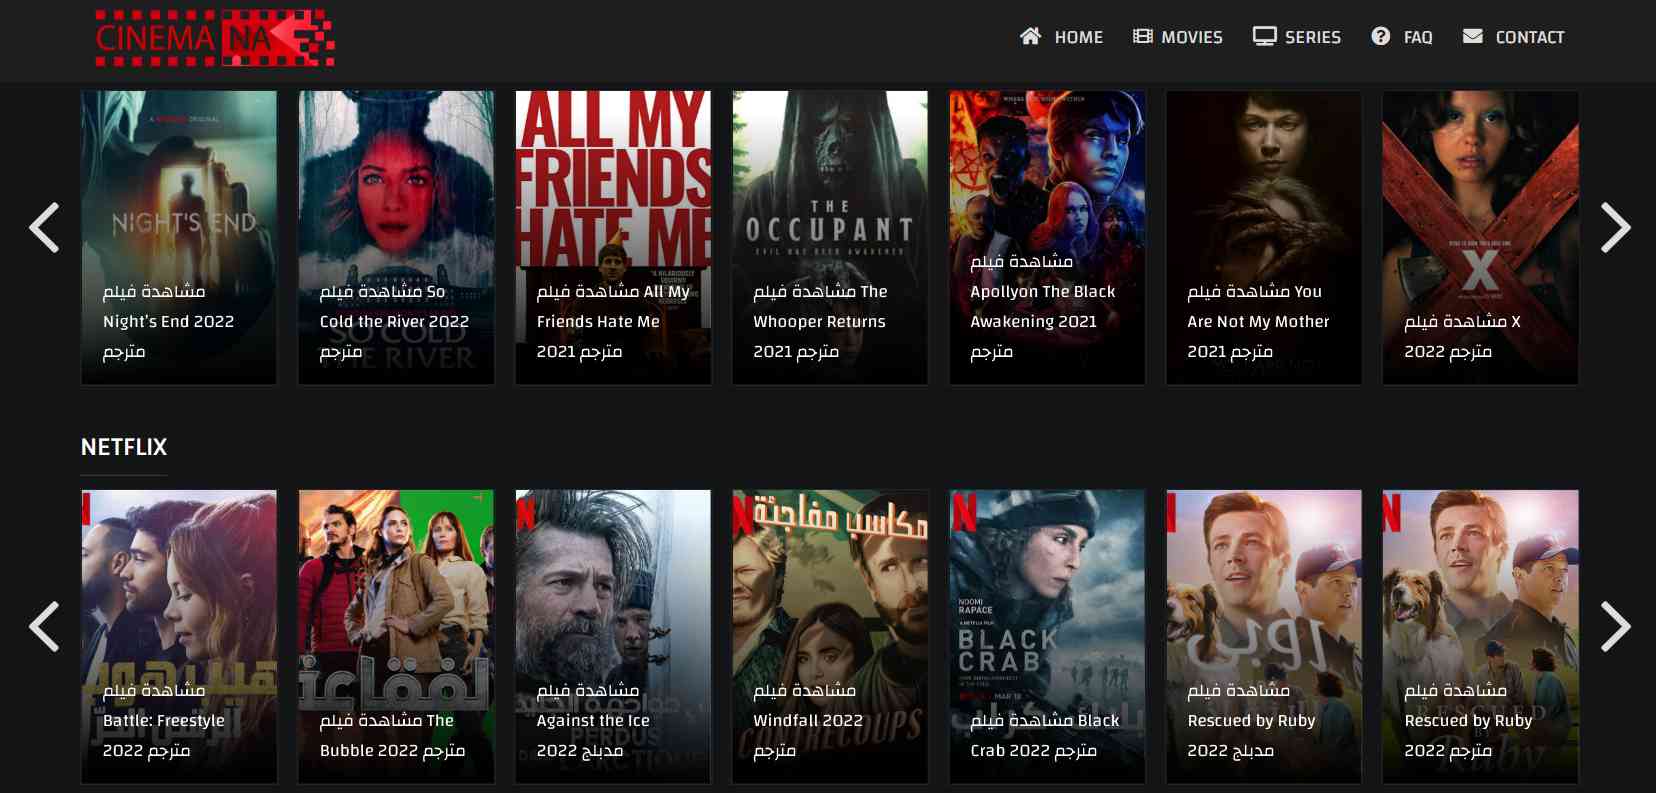Viewport: 1656px width, 793px height.
Task: Click the envelope Contact icon
Action: coord(1472,36)
